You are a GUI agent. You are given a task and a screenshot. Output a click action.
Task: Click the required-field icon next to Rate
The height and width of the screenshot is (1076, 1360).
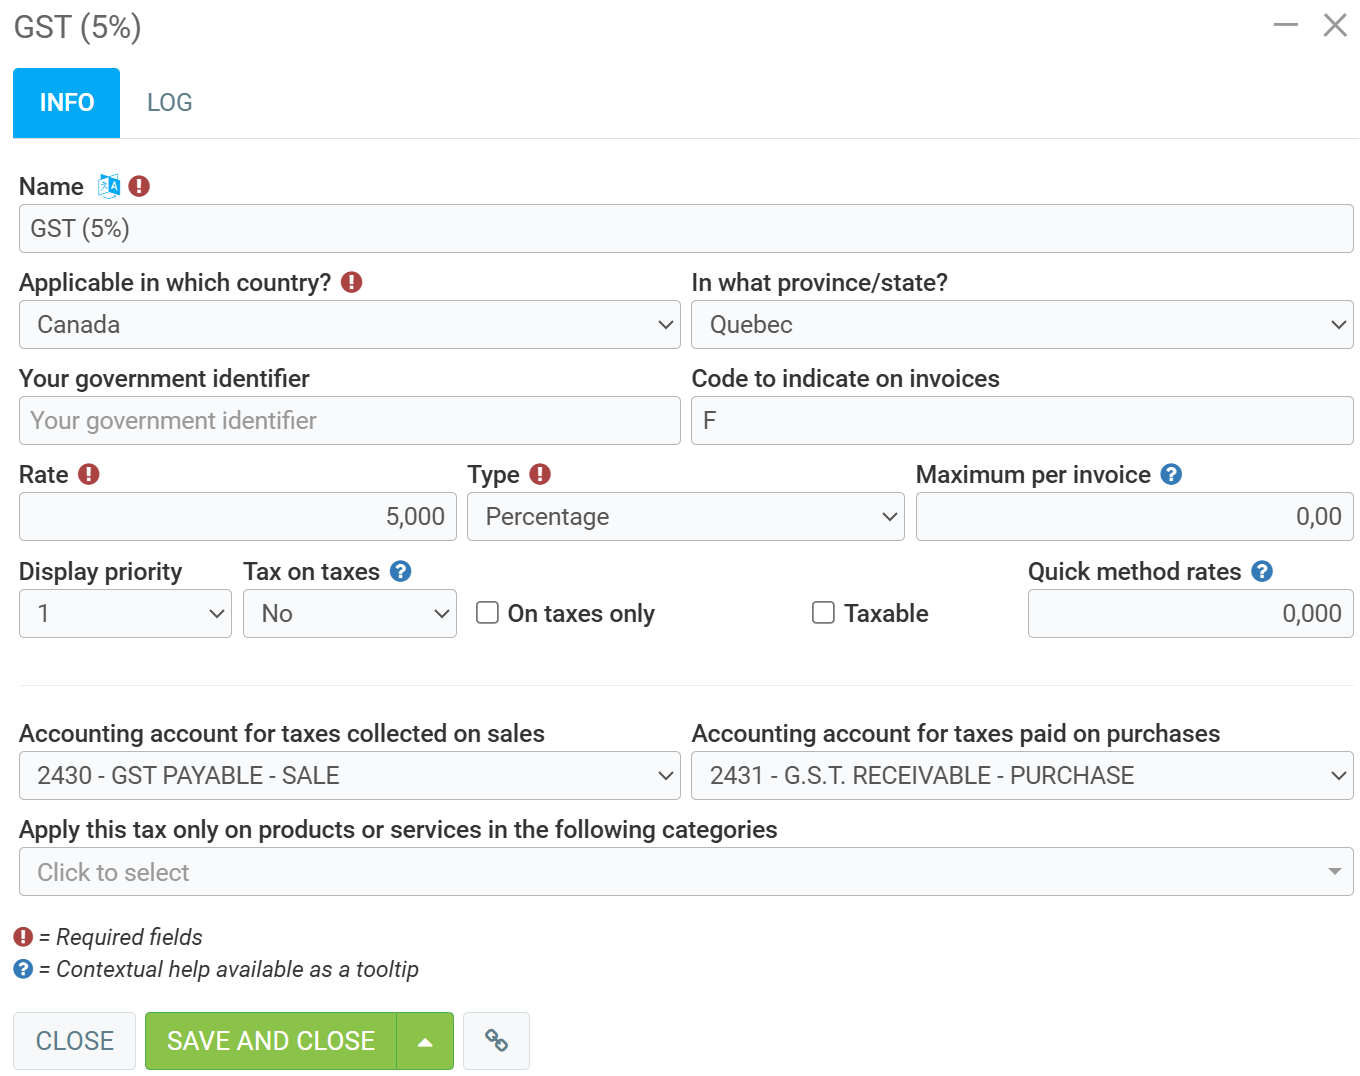point(89,475)
